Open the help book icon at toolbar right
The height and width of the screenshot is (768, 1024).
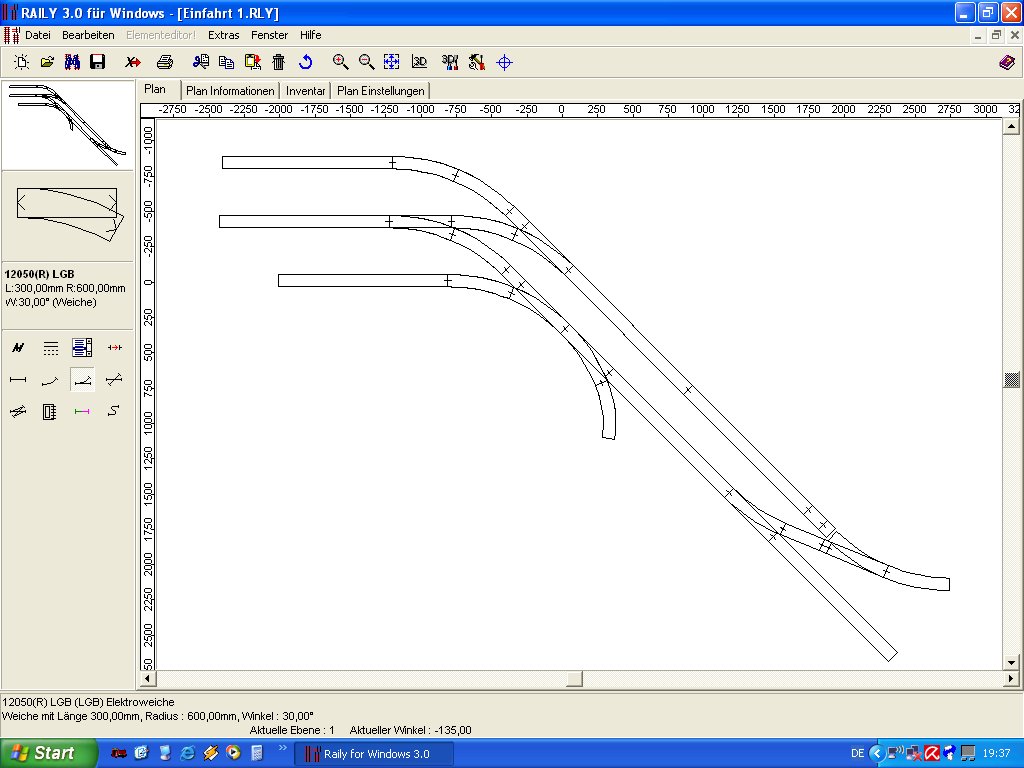pyautogui.click(x=1007, y=63)
